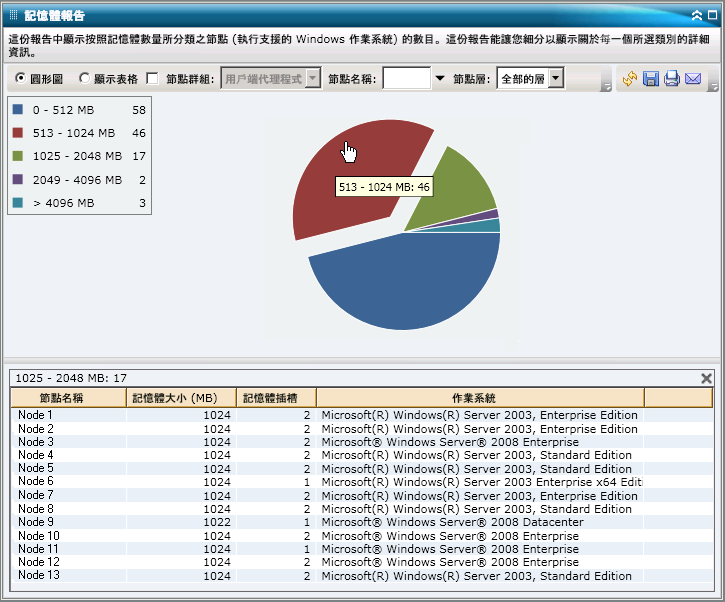Viewport: 725px width, 602px height.
Task: Click the save report floppy icon
Action: (x=651, y=79)
